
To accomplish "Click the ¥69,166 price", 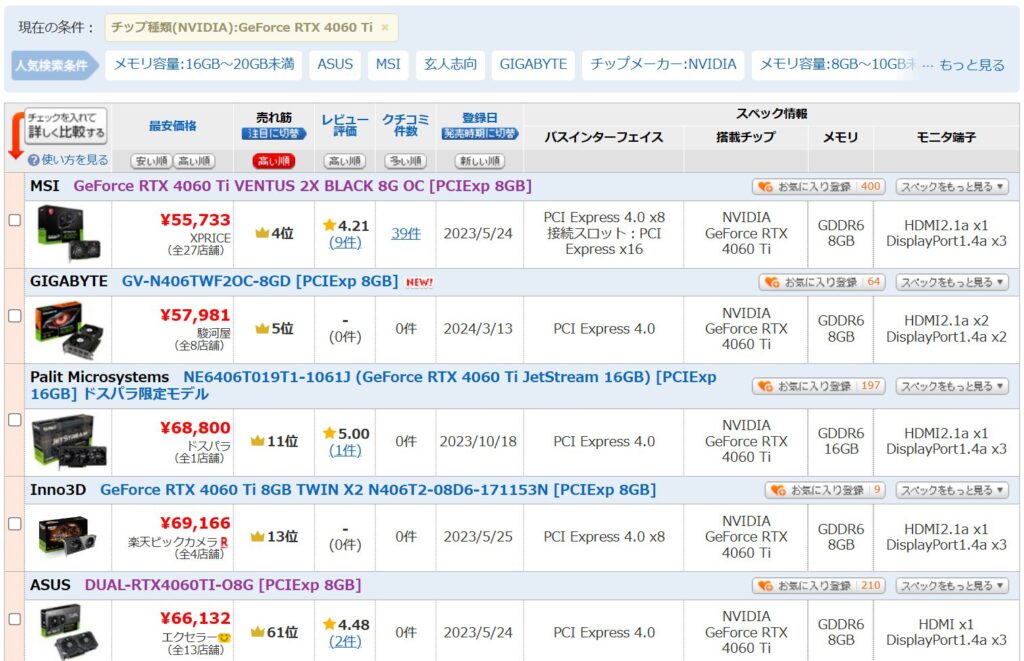I will point(195,523).
